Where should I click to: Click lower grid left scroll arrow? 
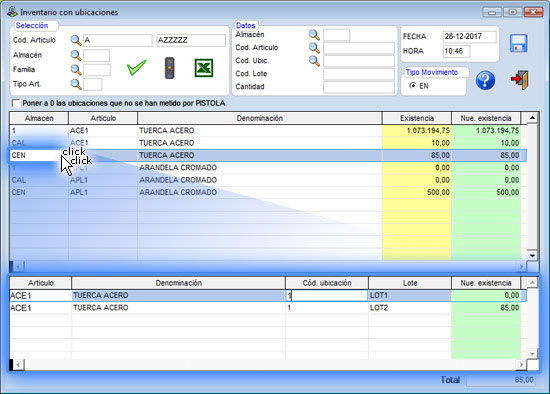click(18, 365)
